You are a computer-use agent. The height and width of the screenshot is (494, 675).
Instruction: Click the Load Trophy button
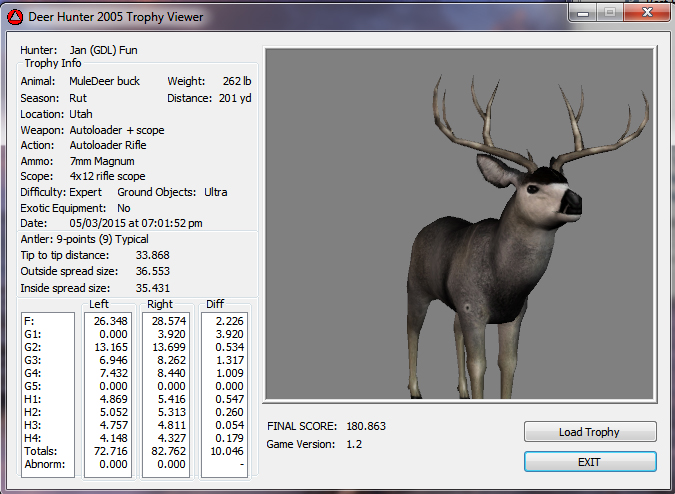tap(589, 432)
